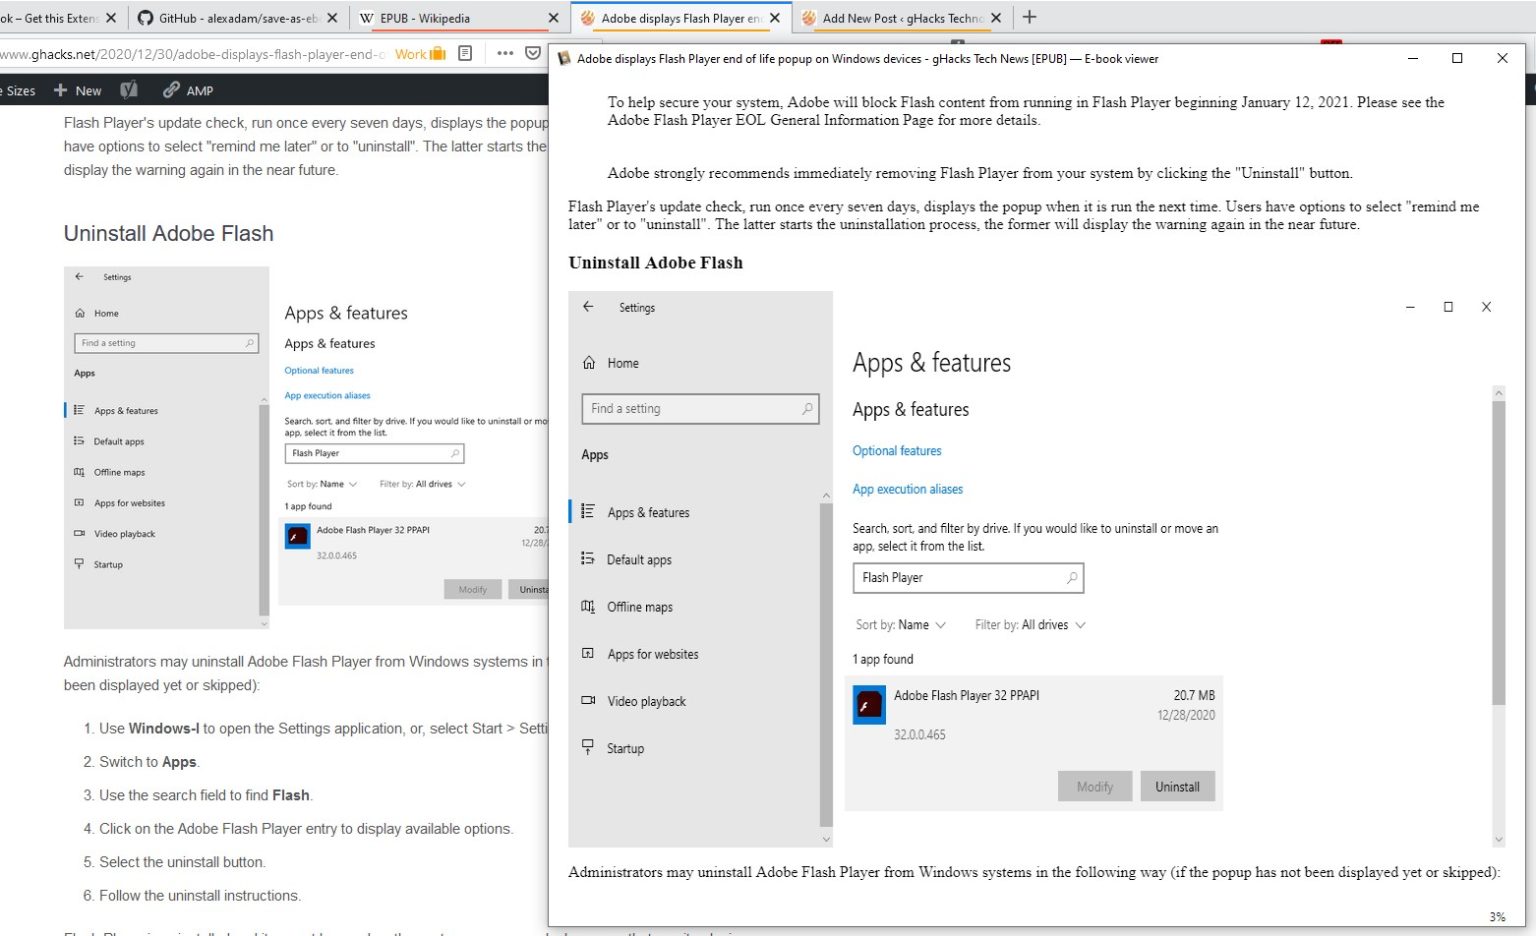Open the Sort by Name dropdown
Screen dimensions: 1536x936
click(900, 624)
